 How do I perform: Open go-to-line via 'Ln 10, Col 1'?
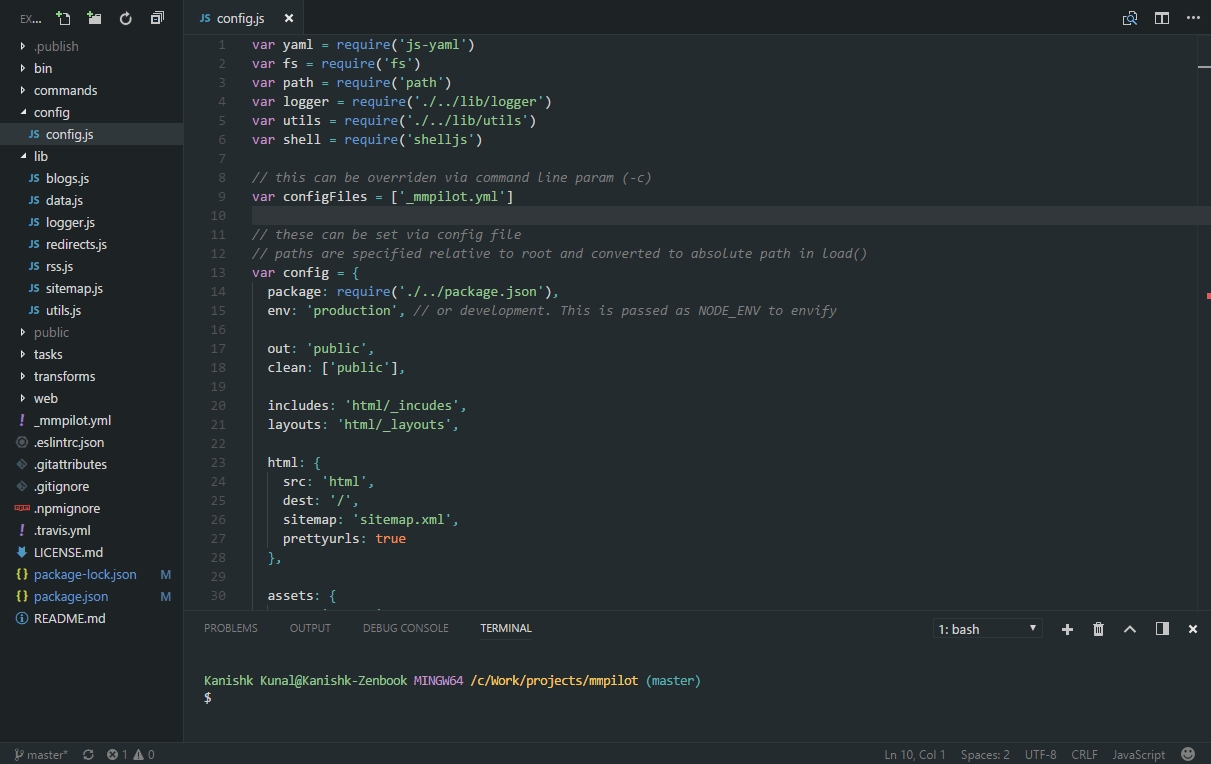(914, 754)
